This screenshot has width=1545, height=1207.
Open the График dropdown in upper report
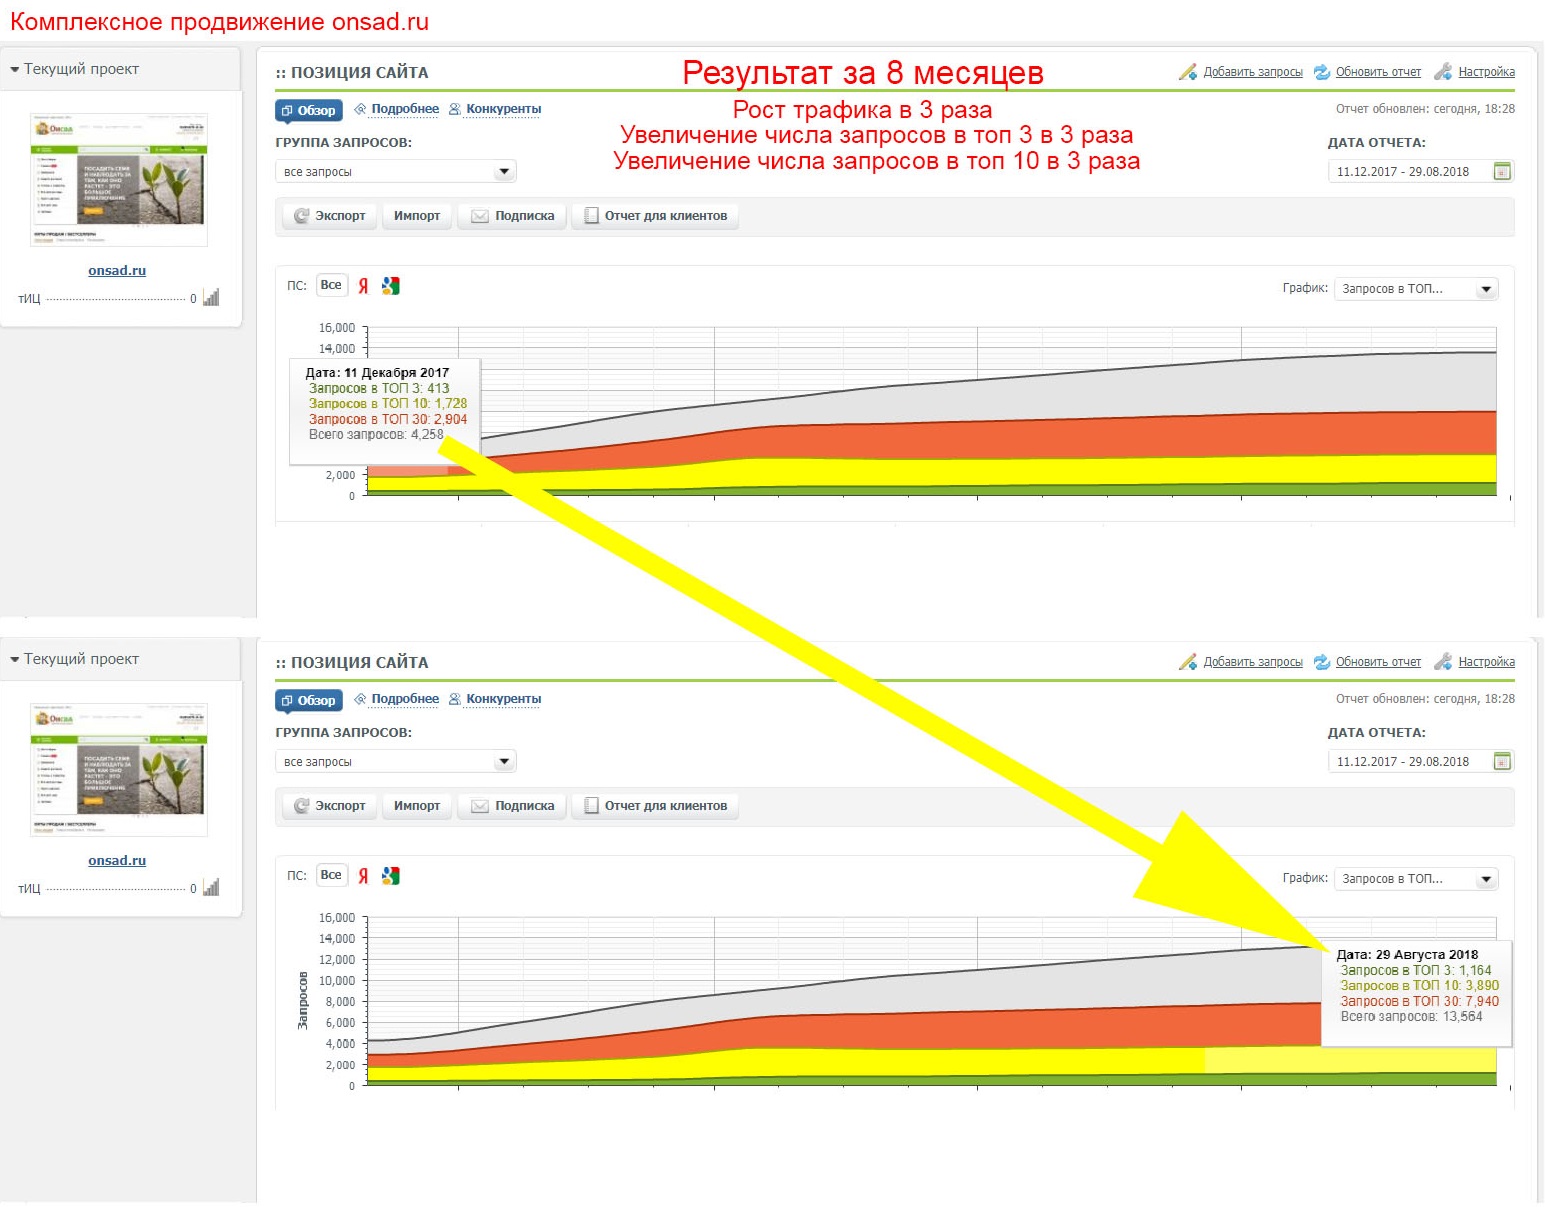click(x=1416, y=289)
